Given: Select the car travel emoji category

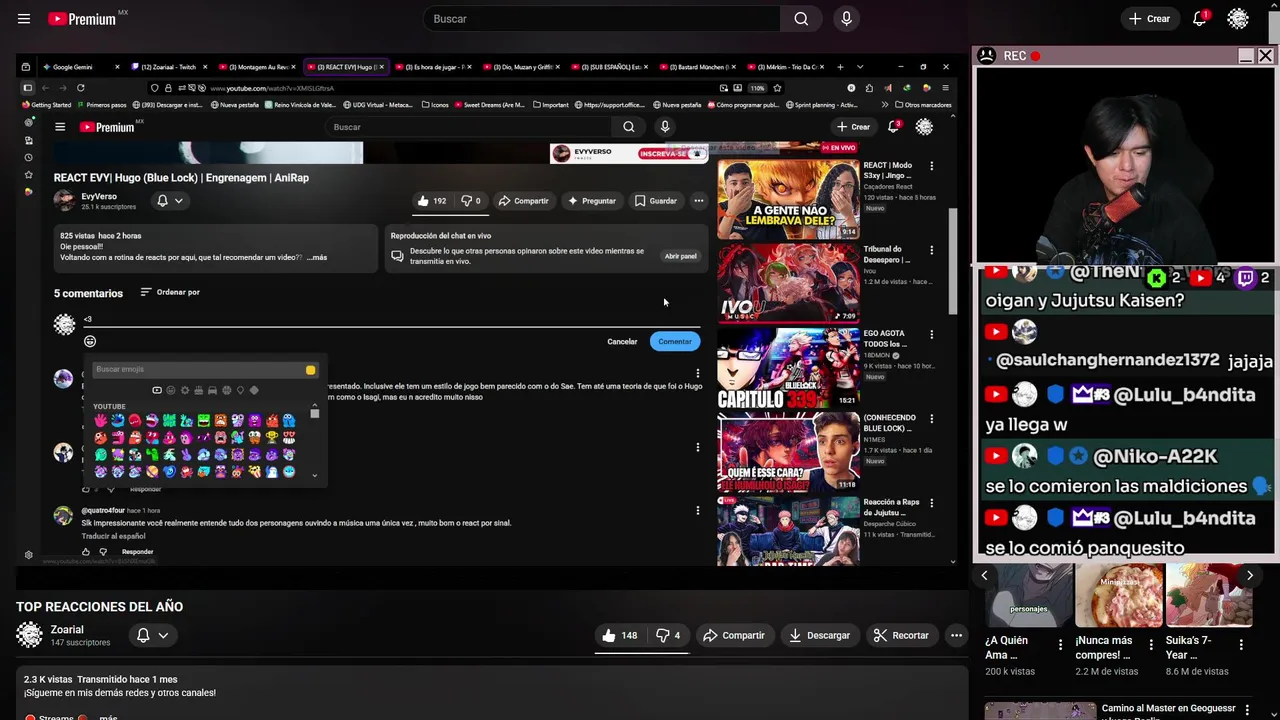Looking at the screenshot, I should [x=213, y=390].
